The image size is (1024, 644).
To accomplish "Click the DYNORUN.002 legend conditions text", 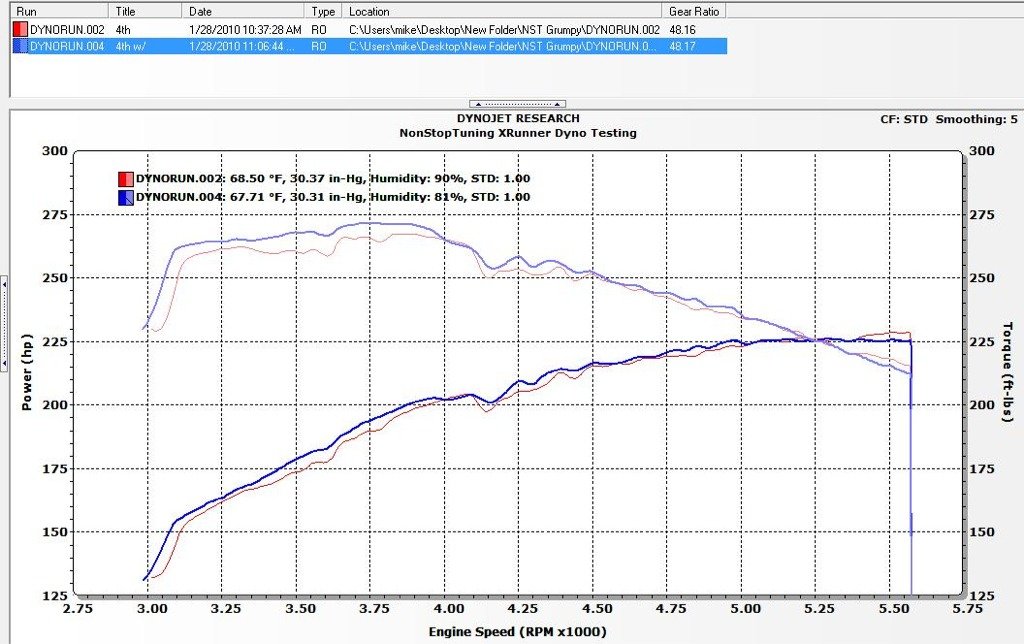I will pos(333,178).
